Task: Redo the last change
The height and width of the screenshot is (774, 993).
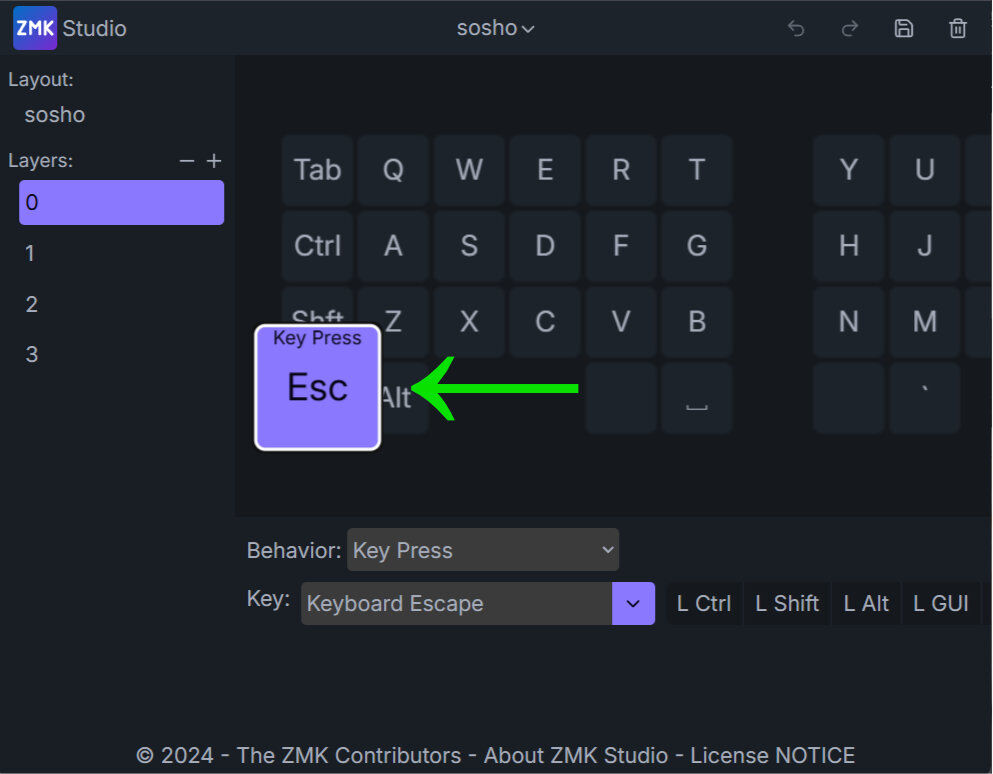Action: pyautogui.click(x=850, y=28)
